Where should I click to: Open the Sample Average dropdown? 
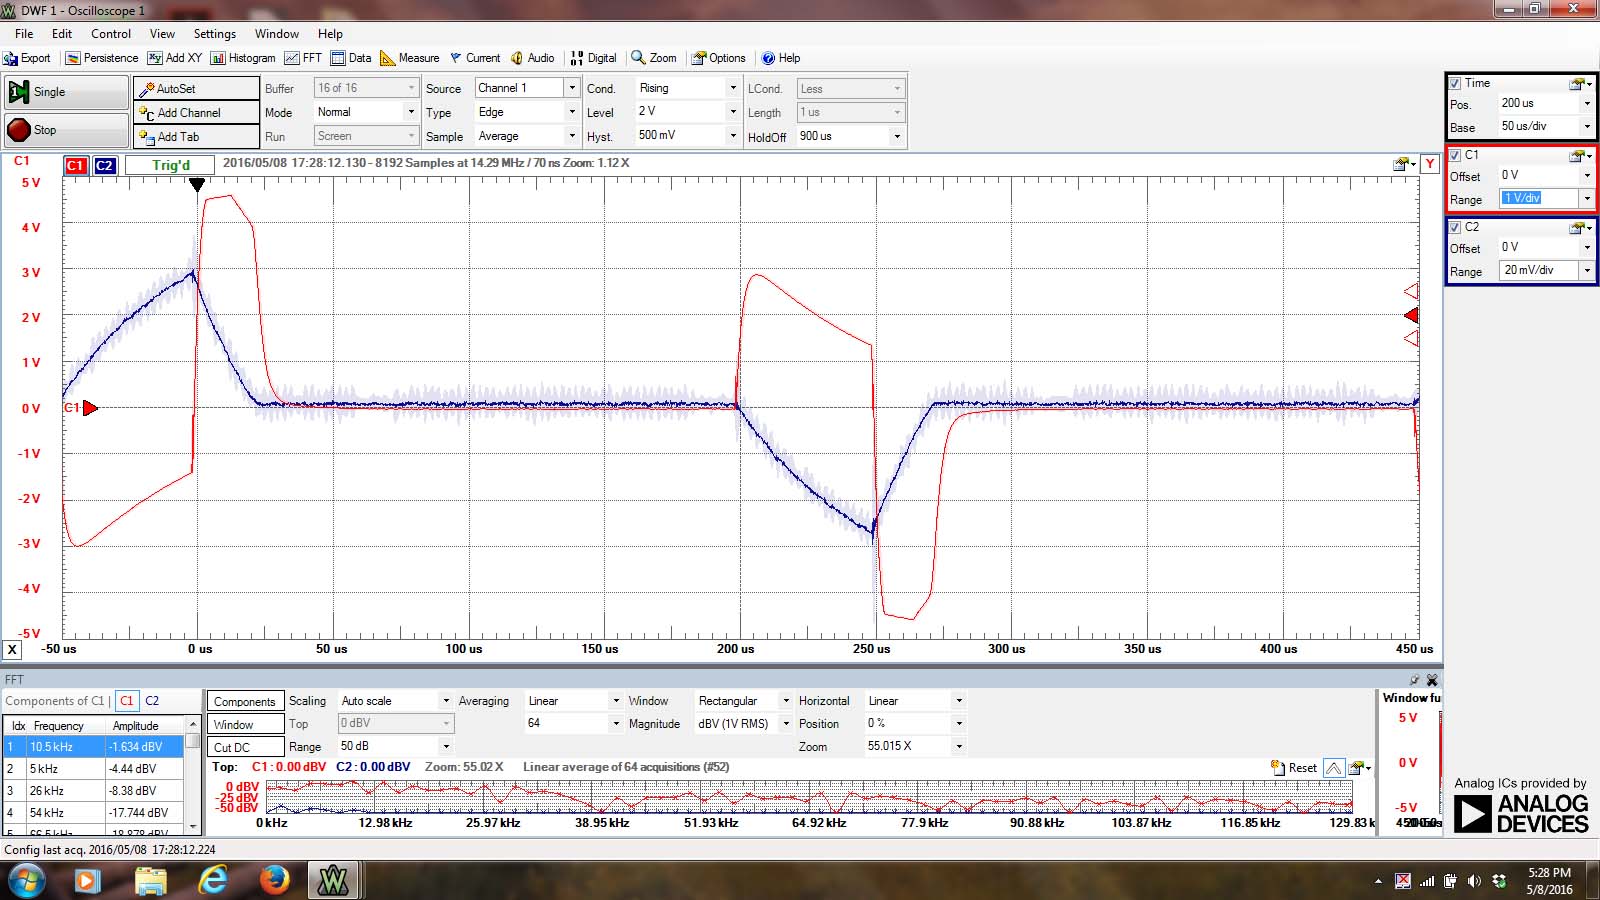[572, 136]
